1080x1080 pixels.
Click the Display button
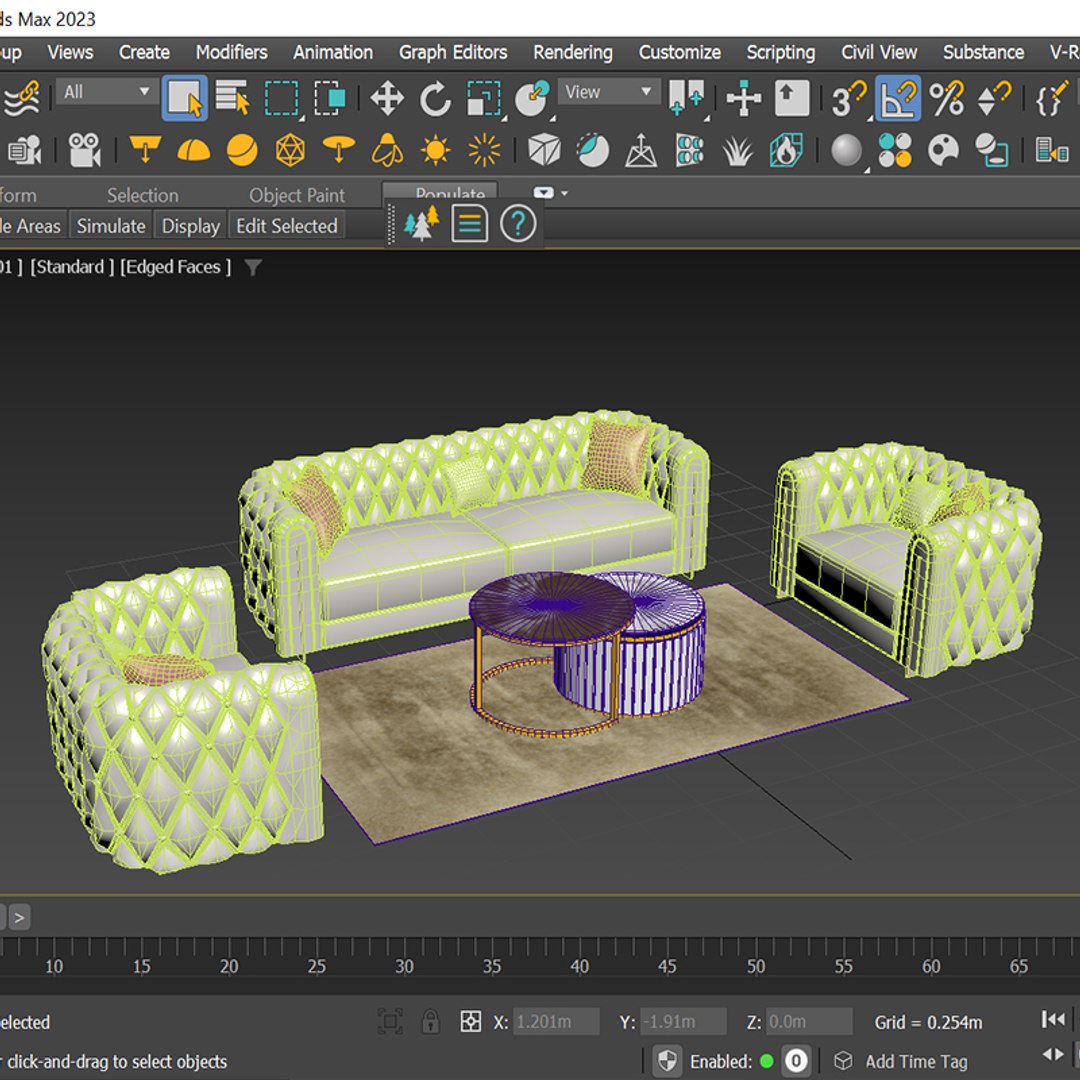(191, 226)
